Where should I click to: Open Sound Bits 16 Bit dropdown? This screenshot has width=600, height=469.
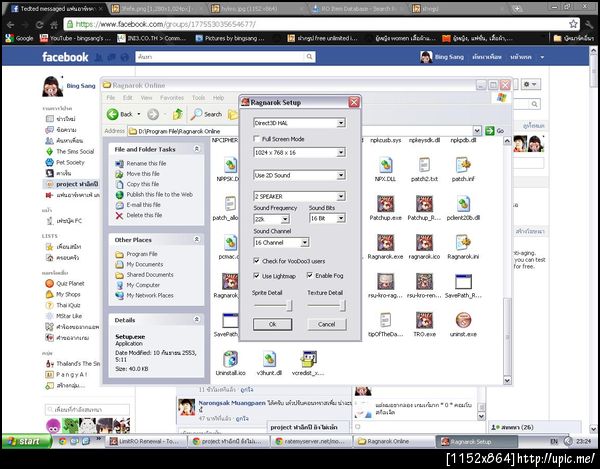click(341, 218)
